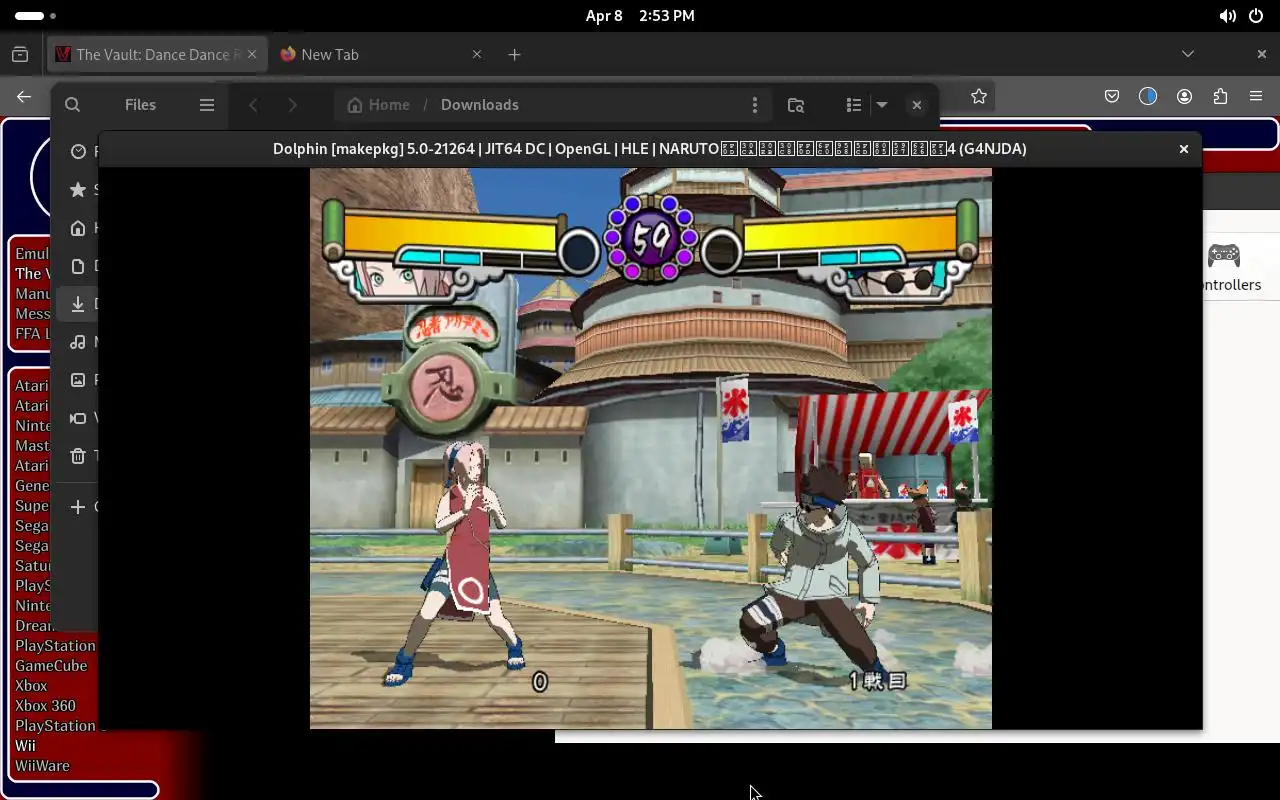Open Controllers button in Dolphin main window
1280x800 pixels.
1230,267
